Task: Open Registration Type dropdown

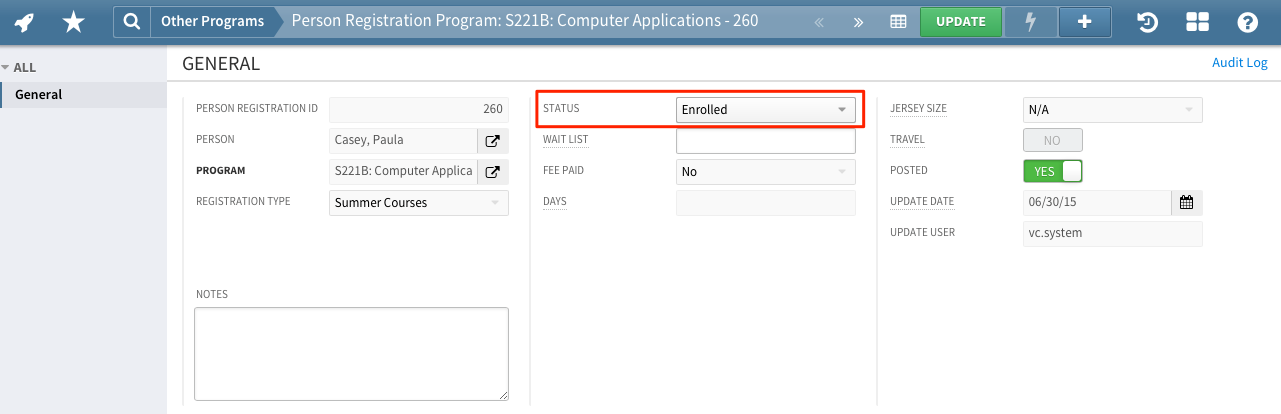Action: coord(419,202)
